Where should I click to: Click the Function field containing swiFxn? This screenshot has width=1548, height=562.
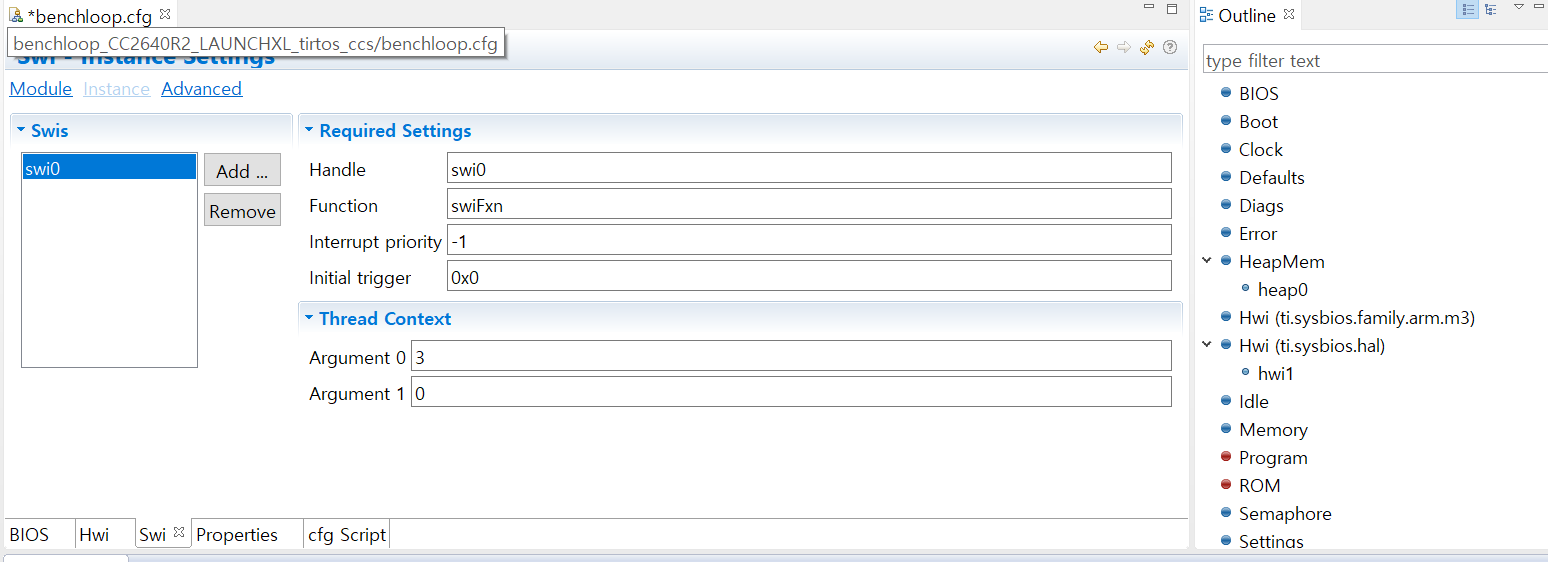pyautogui.click(x=809, y=205)
